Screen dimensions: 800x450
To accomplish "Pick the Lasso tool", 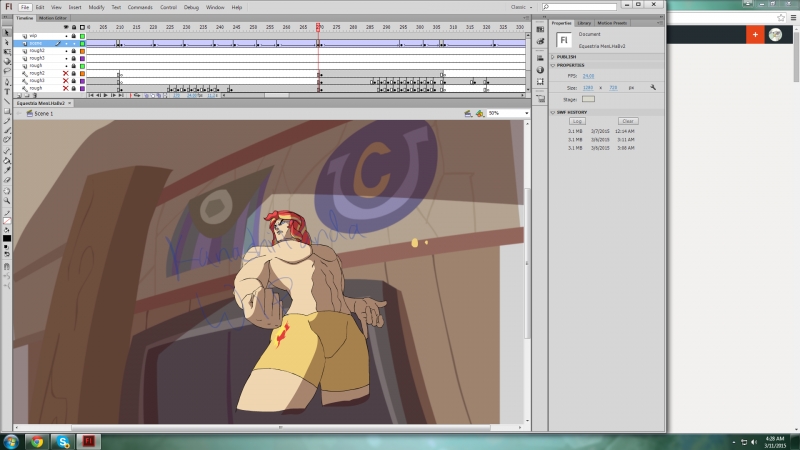I will point(6,72).
